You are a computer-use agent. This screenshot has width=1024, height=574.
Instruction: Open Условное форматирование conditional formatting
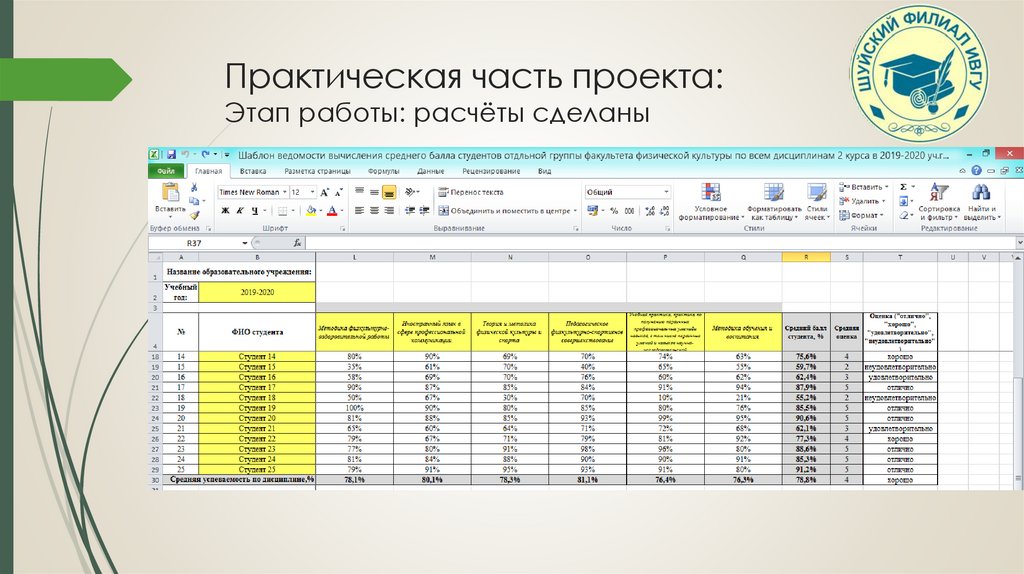click(x=711, y=202)
